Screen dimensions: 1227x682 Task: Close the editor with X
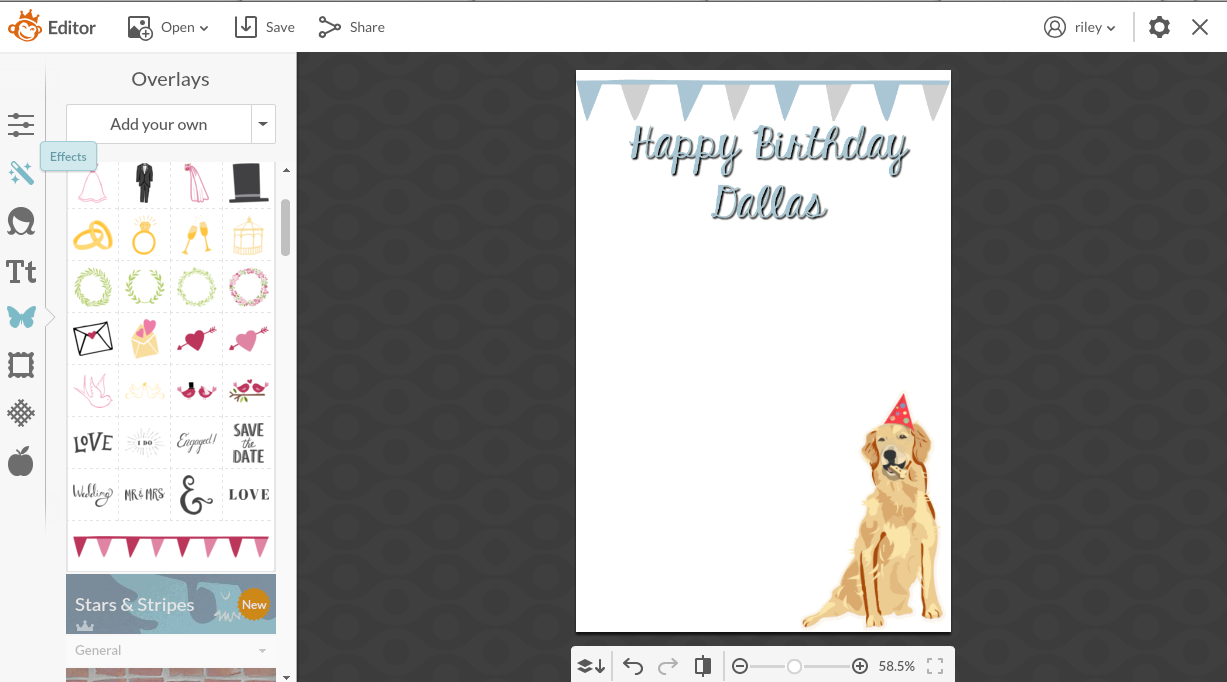coord(1200,27)
